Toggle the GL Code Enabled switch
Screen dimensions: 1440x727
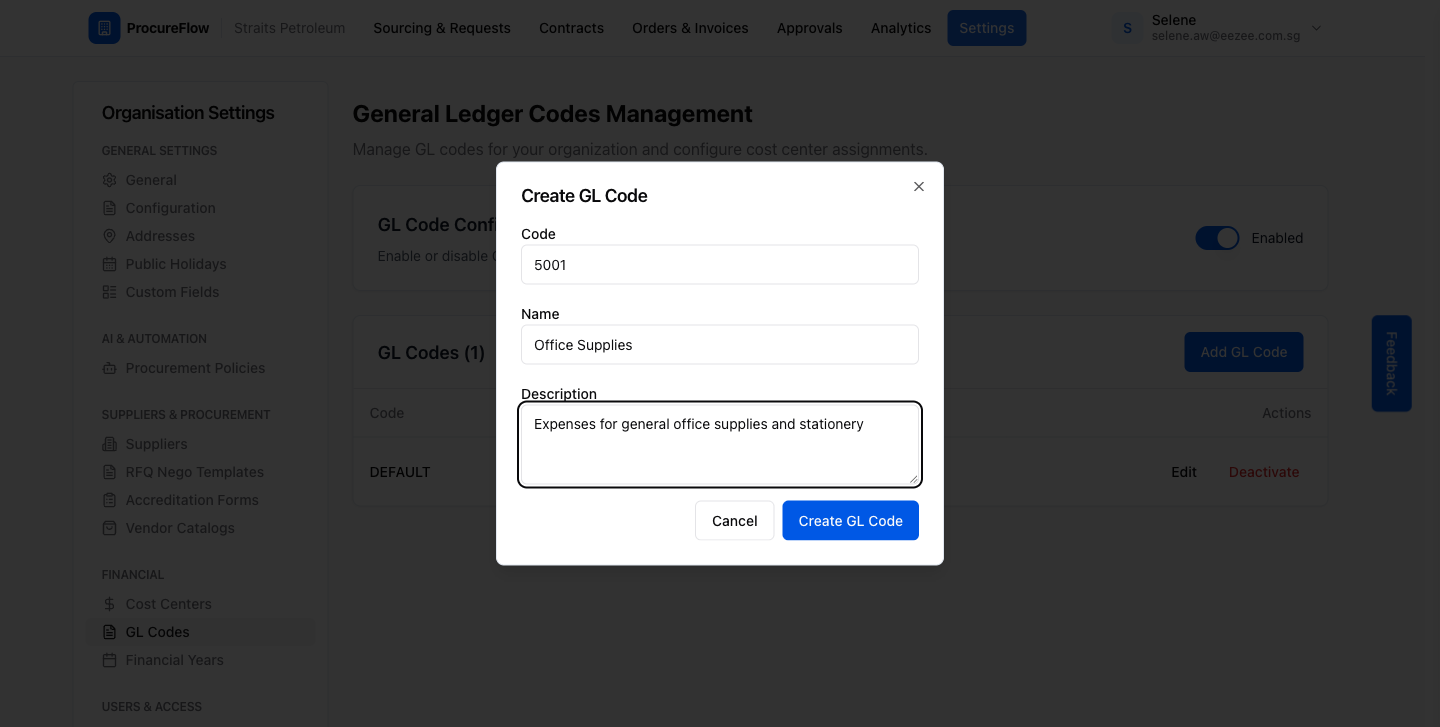point(1217,238)
